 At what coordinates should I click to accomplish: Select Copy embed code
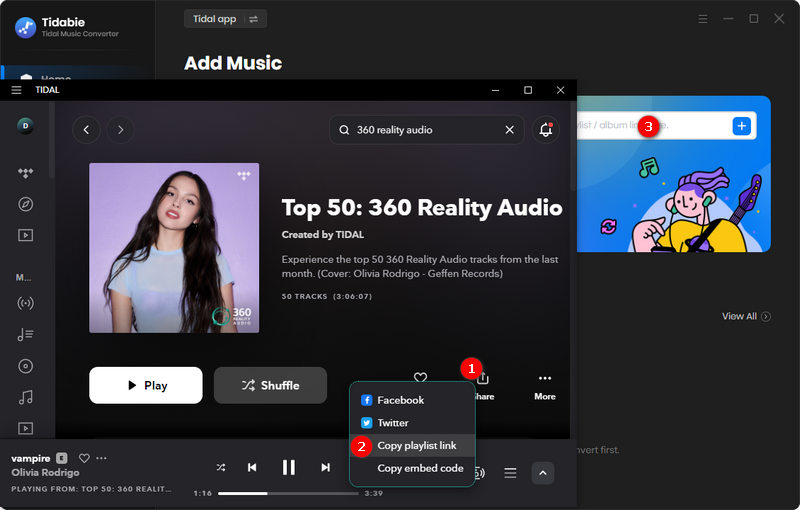[x=412, y=468]
